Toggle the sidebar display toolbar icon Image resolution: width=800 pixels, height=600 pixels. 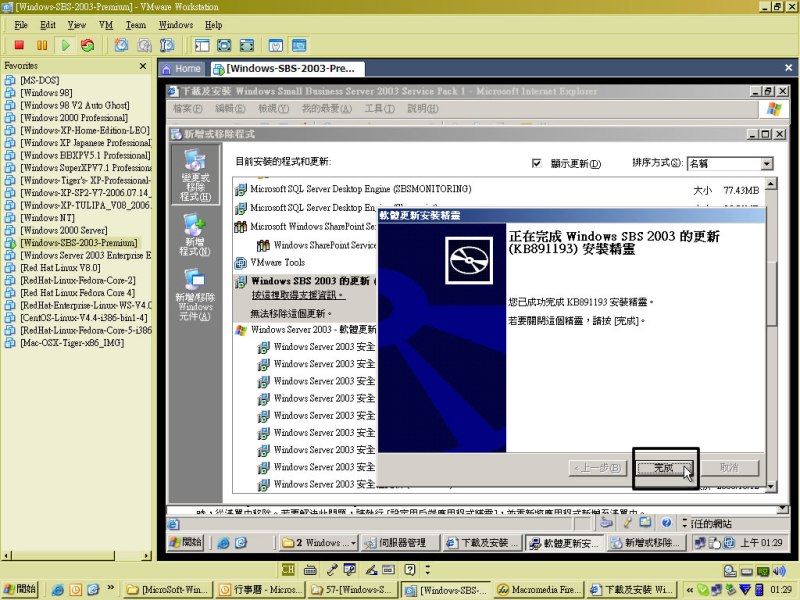tap(202, 45)
